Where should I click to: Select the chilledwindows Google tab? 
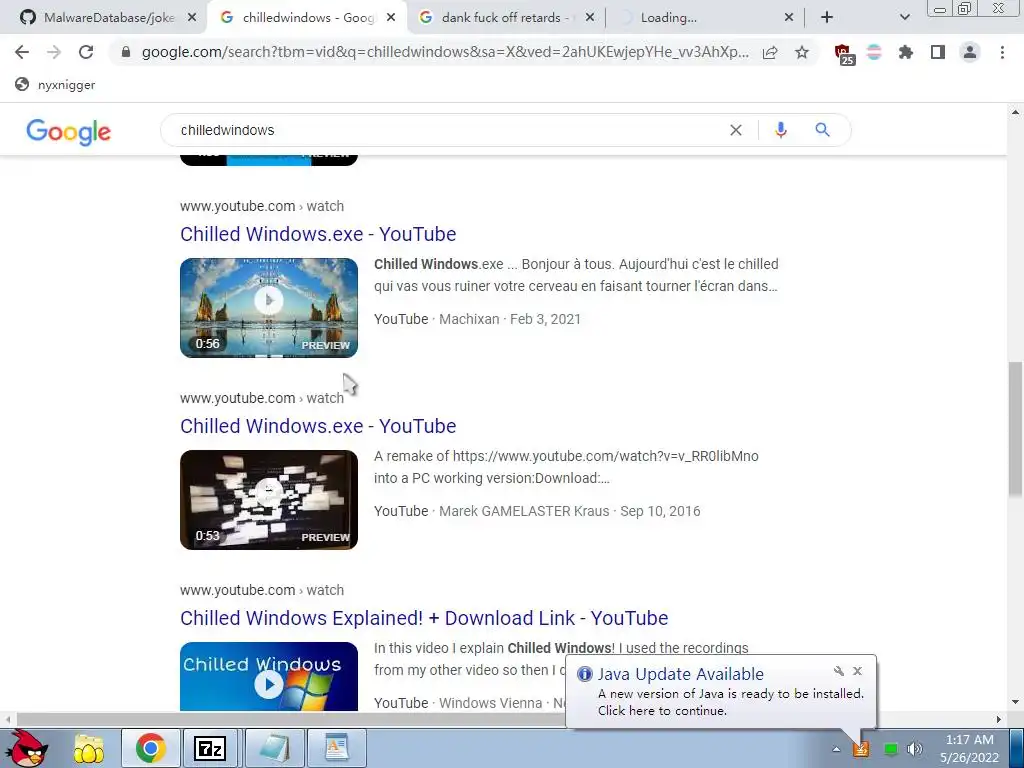click(x=307, y=18)
